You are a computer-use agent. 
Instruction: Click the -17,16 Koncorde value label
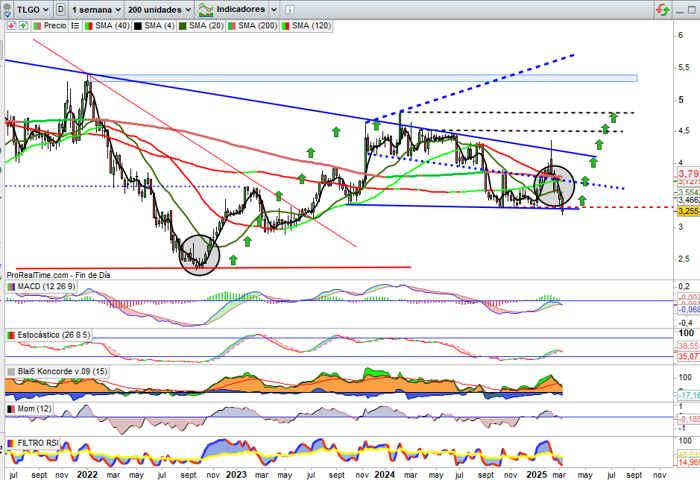click(688, 396)
